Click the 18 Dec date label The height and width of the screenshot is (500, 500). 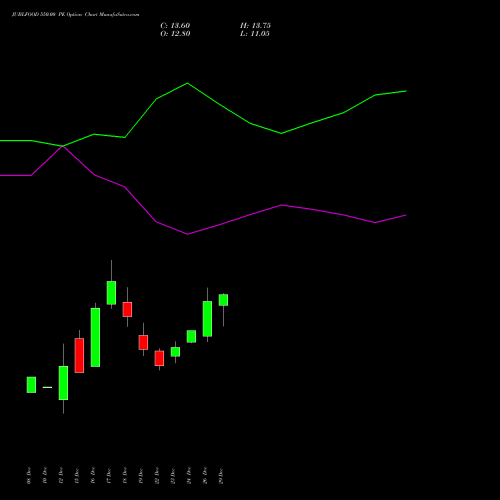click(125, 476)
